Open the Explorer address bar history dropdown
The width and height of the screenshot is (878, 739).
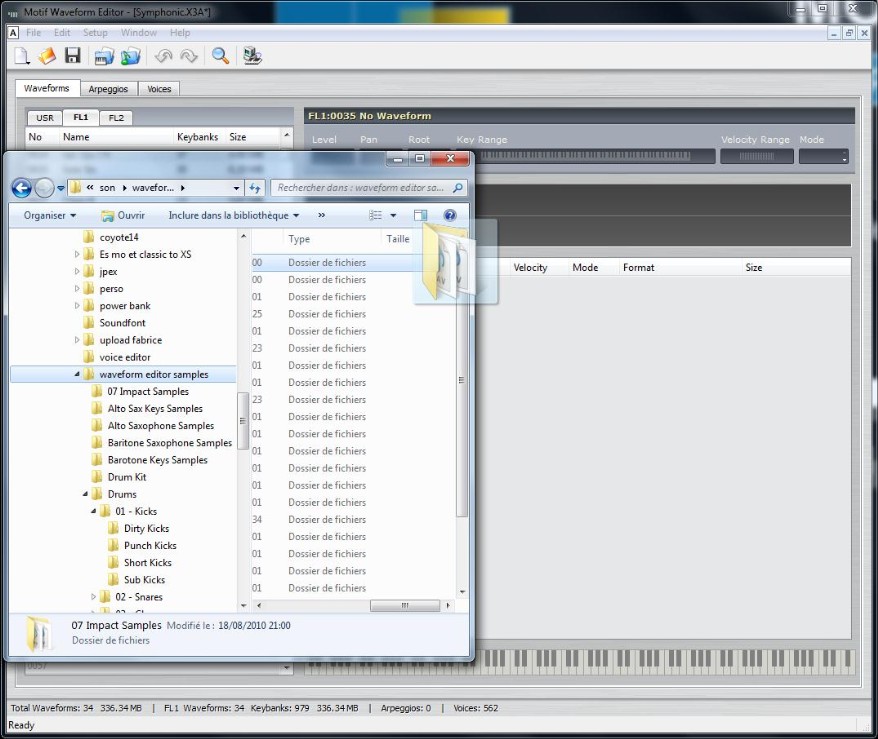[x=236, y=188]
